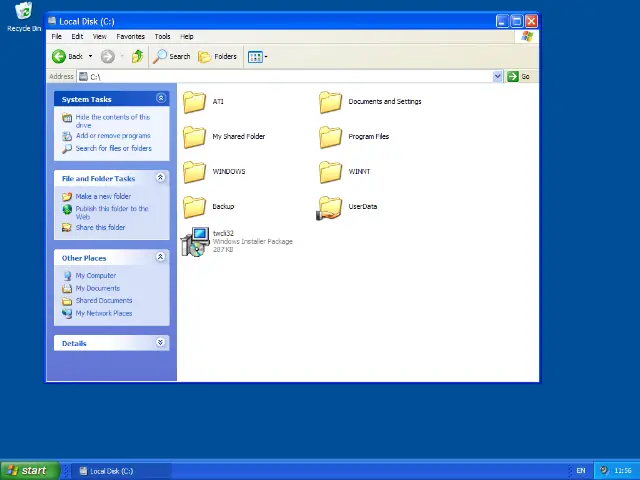
Task: Click the Windows flag logo in menu bar
Action: click(x=527, y=36)
